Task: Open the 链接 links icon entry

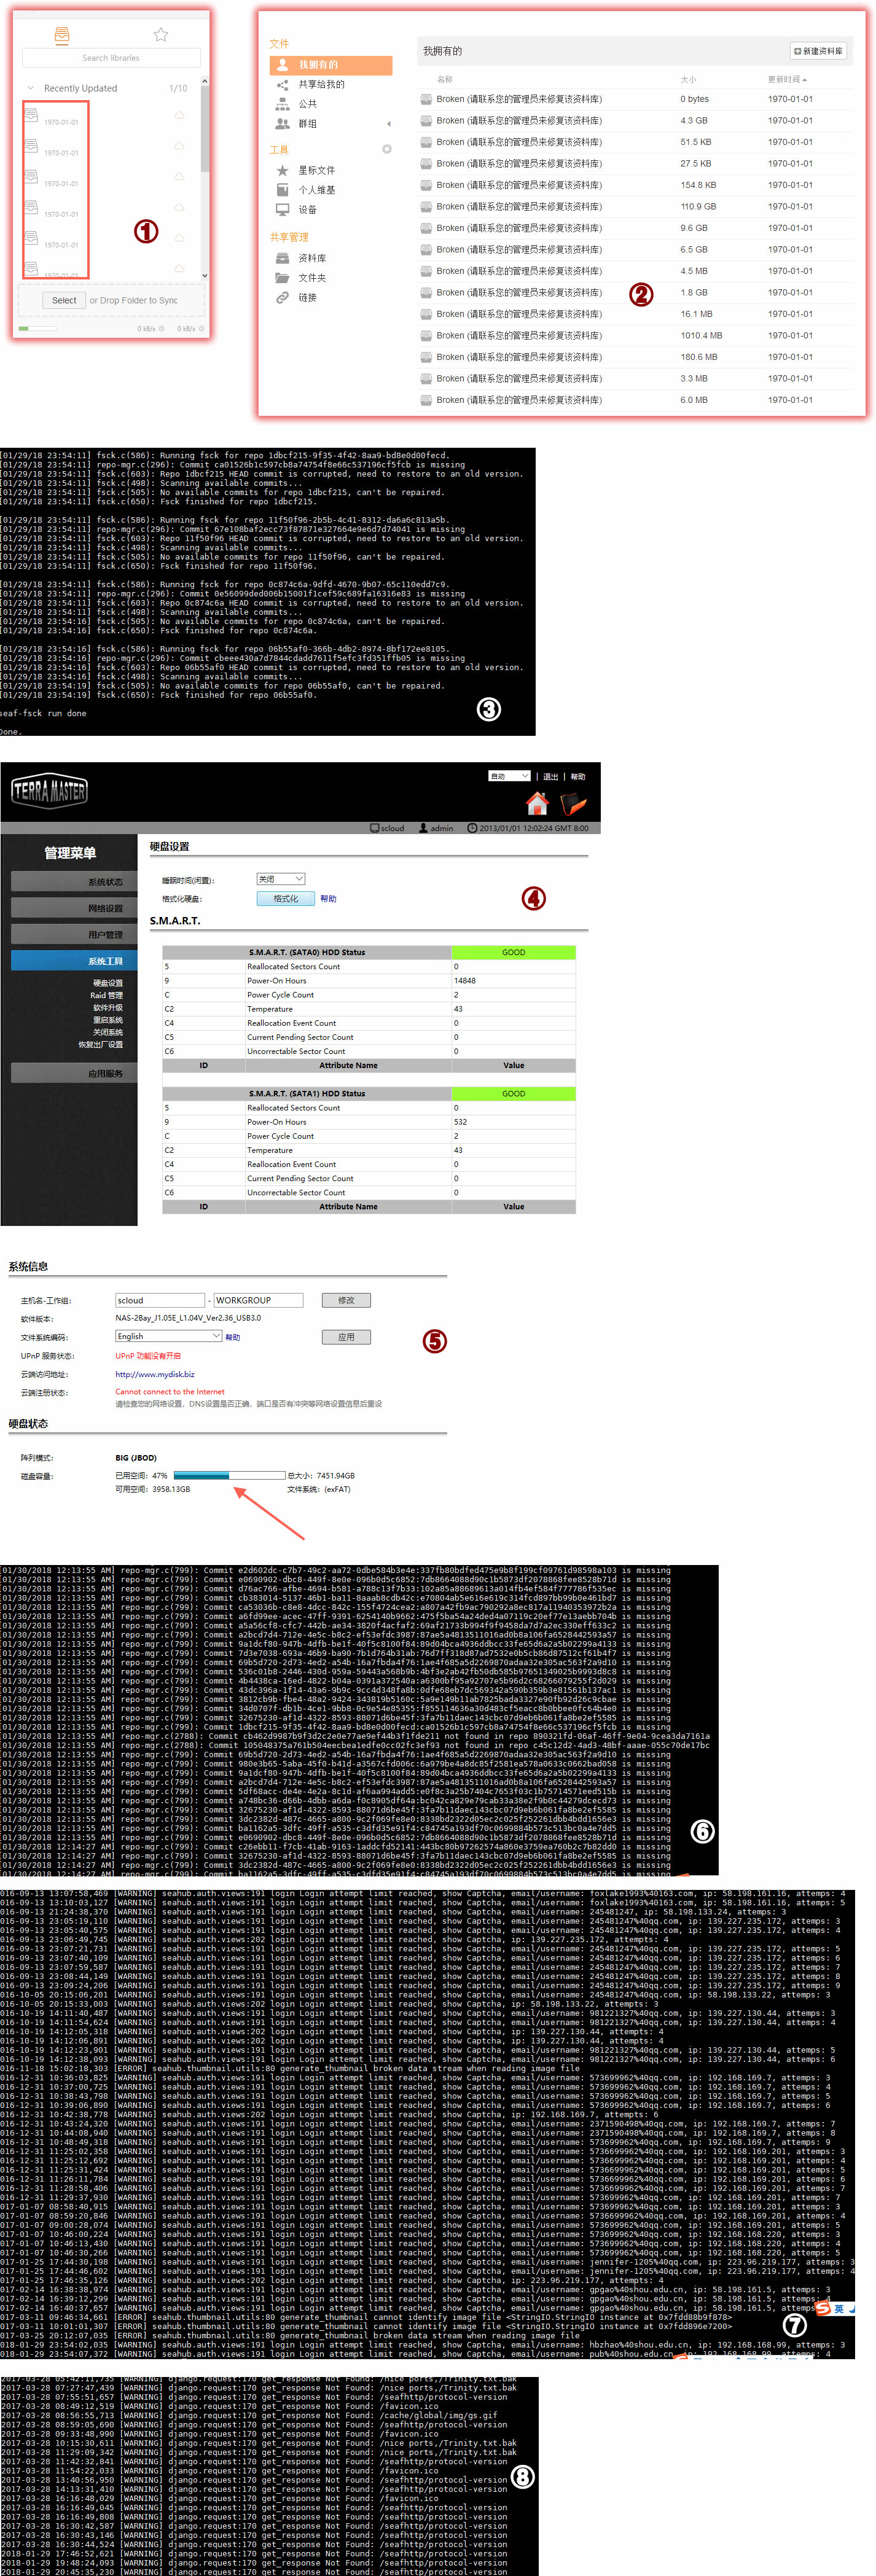Action: (x=283, y=298)
